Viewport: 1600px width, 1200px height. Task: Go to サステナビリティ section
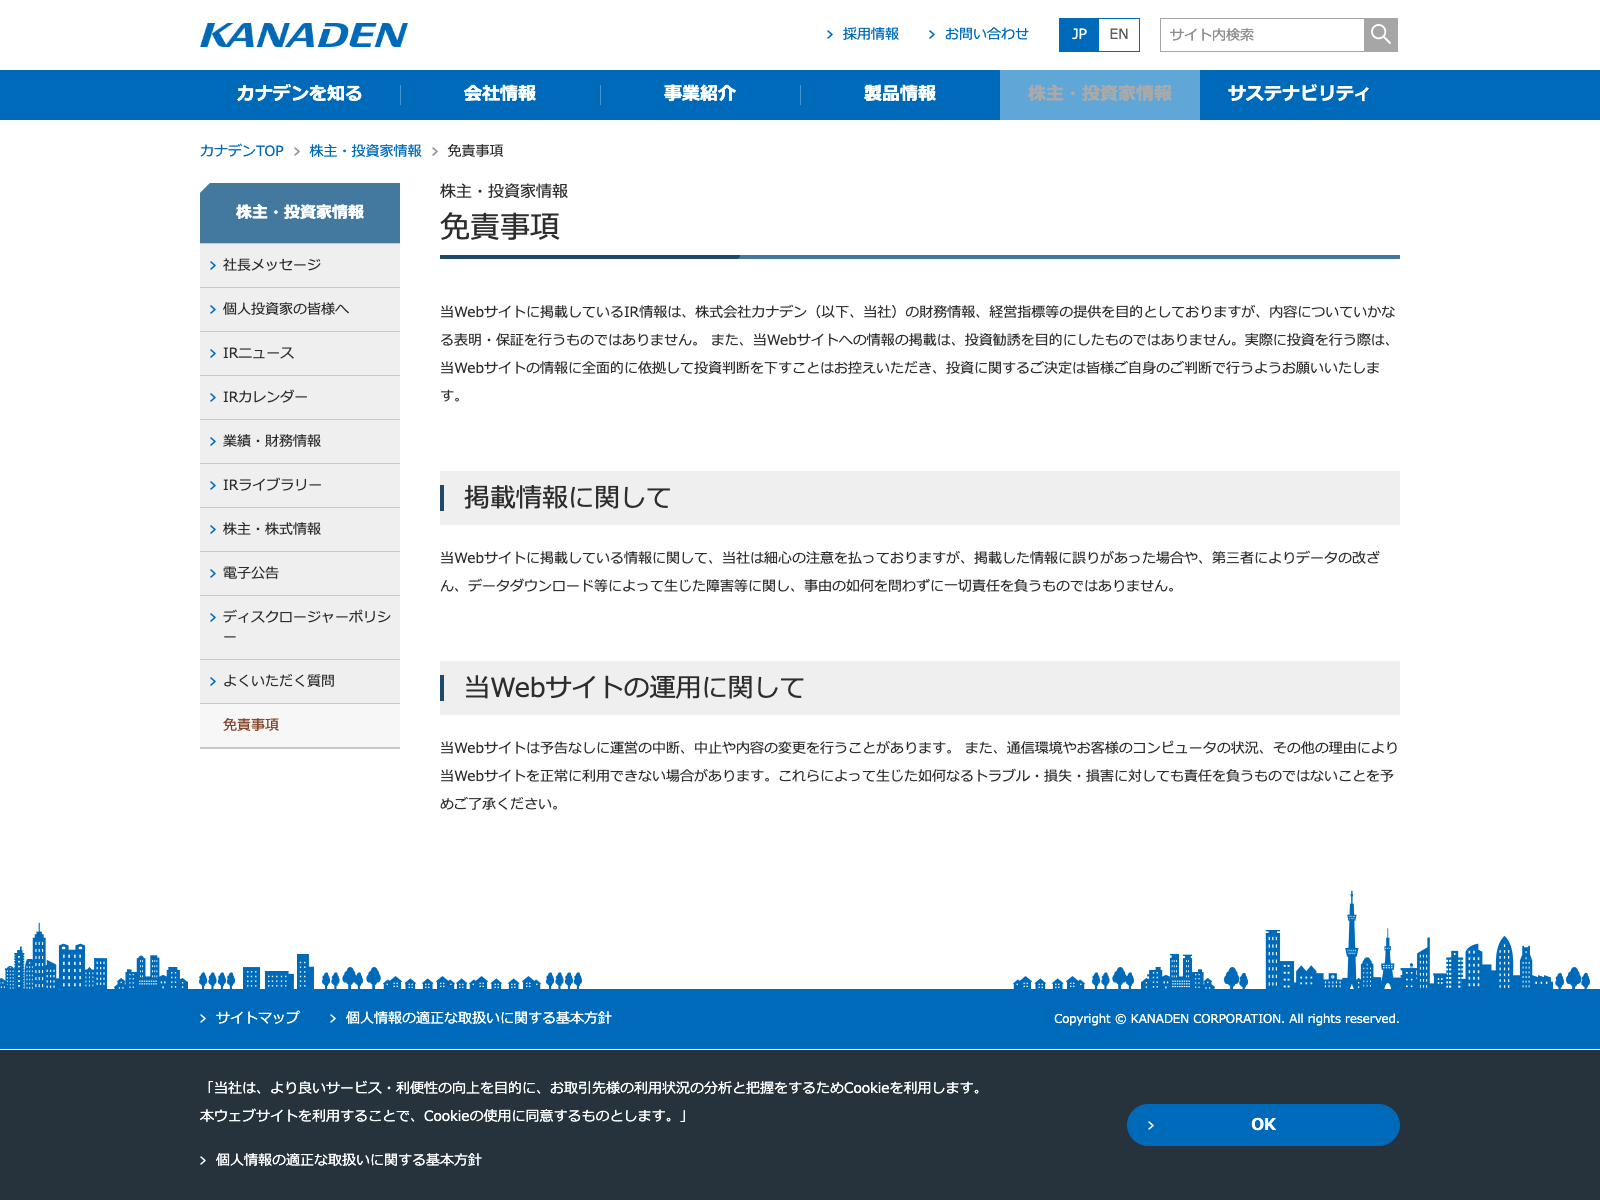(1299, 94)
